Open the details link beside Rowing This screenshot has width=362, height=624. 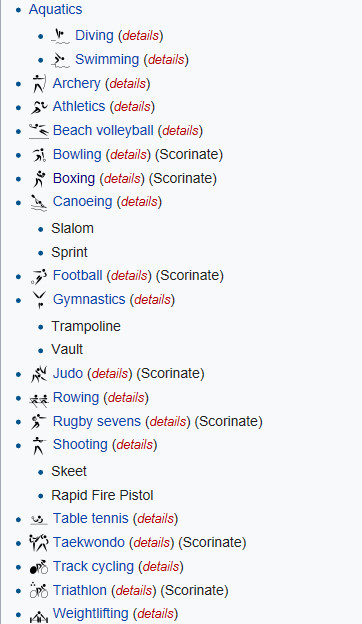pos(126,398)
